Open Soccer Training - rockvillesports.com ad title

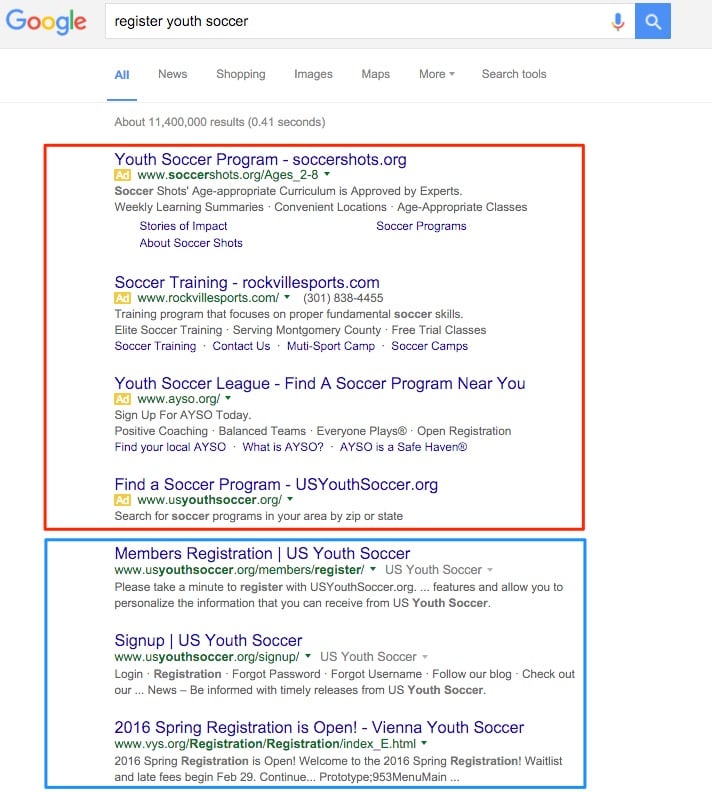point(247,282)
